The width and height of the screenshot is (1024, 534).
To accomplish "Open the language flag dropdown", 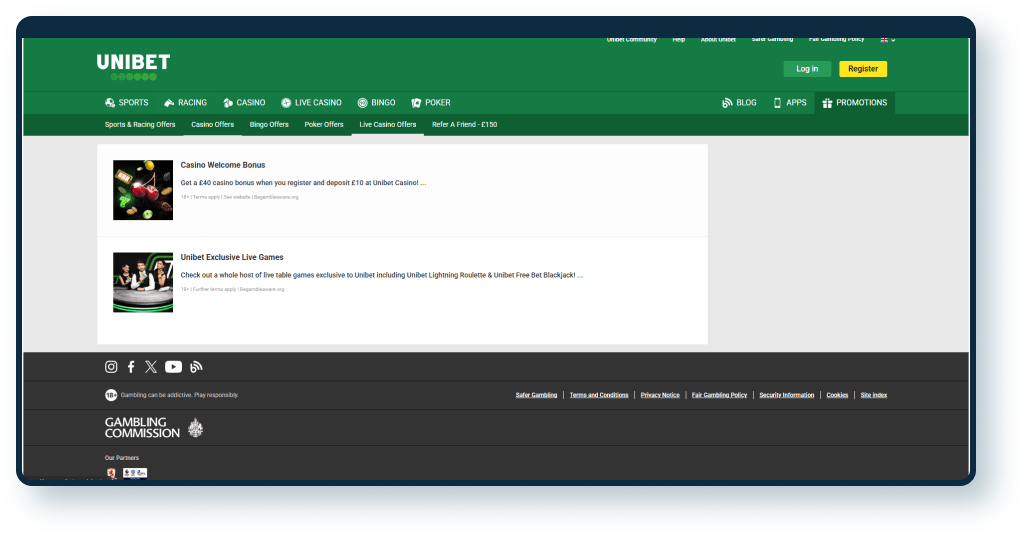I will 888,40.
